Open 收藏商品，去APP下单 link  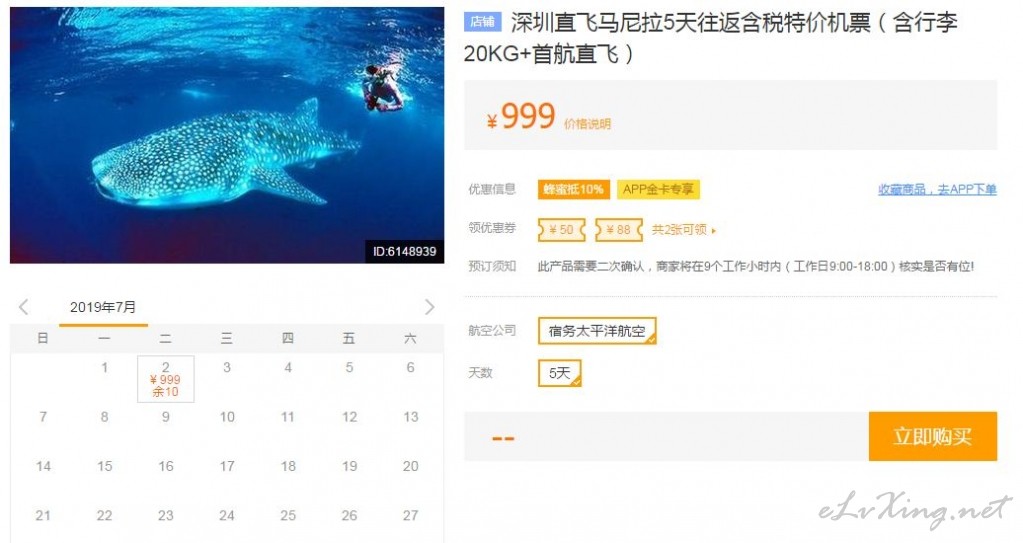(x=938, y=189)
